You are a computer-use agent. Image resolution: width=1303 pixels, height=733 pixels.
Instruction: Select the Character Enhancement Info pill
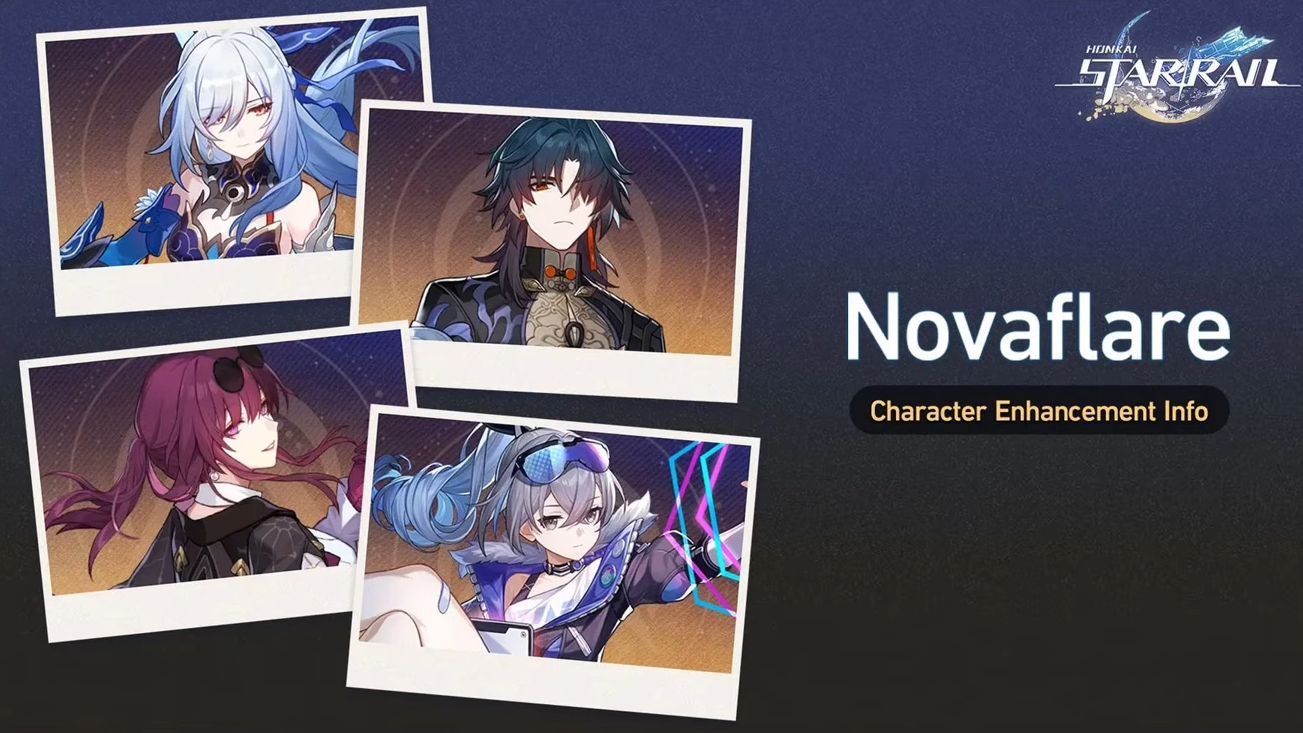click(1038, 410)
